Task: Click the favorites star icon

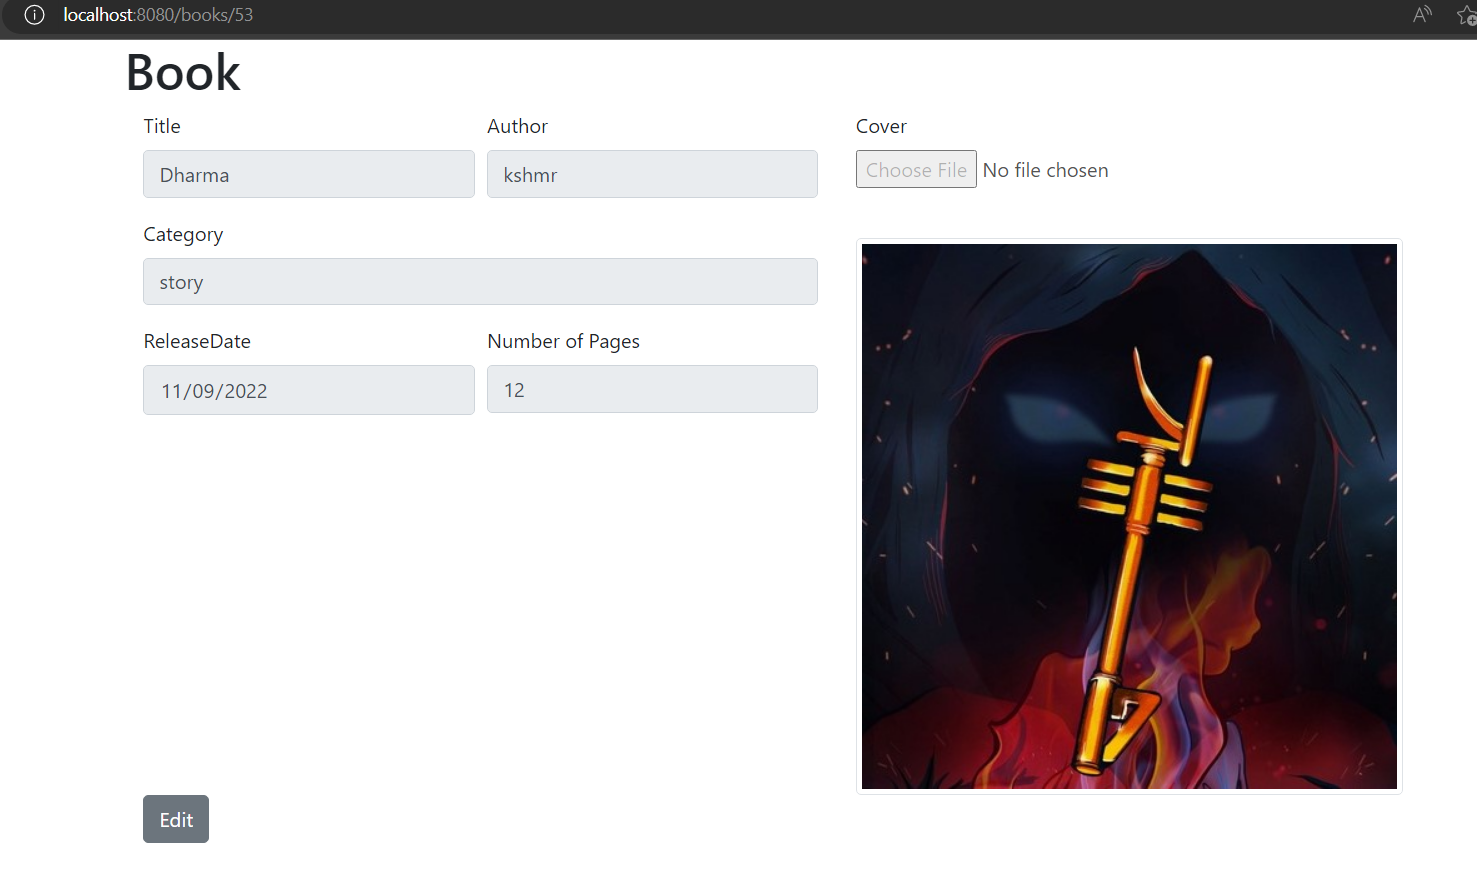Action: click(x=1467, y=15)
